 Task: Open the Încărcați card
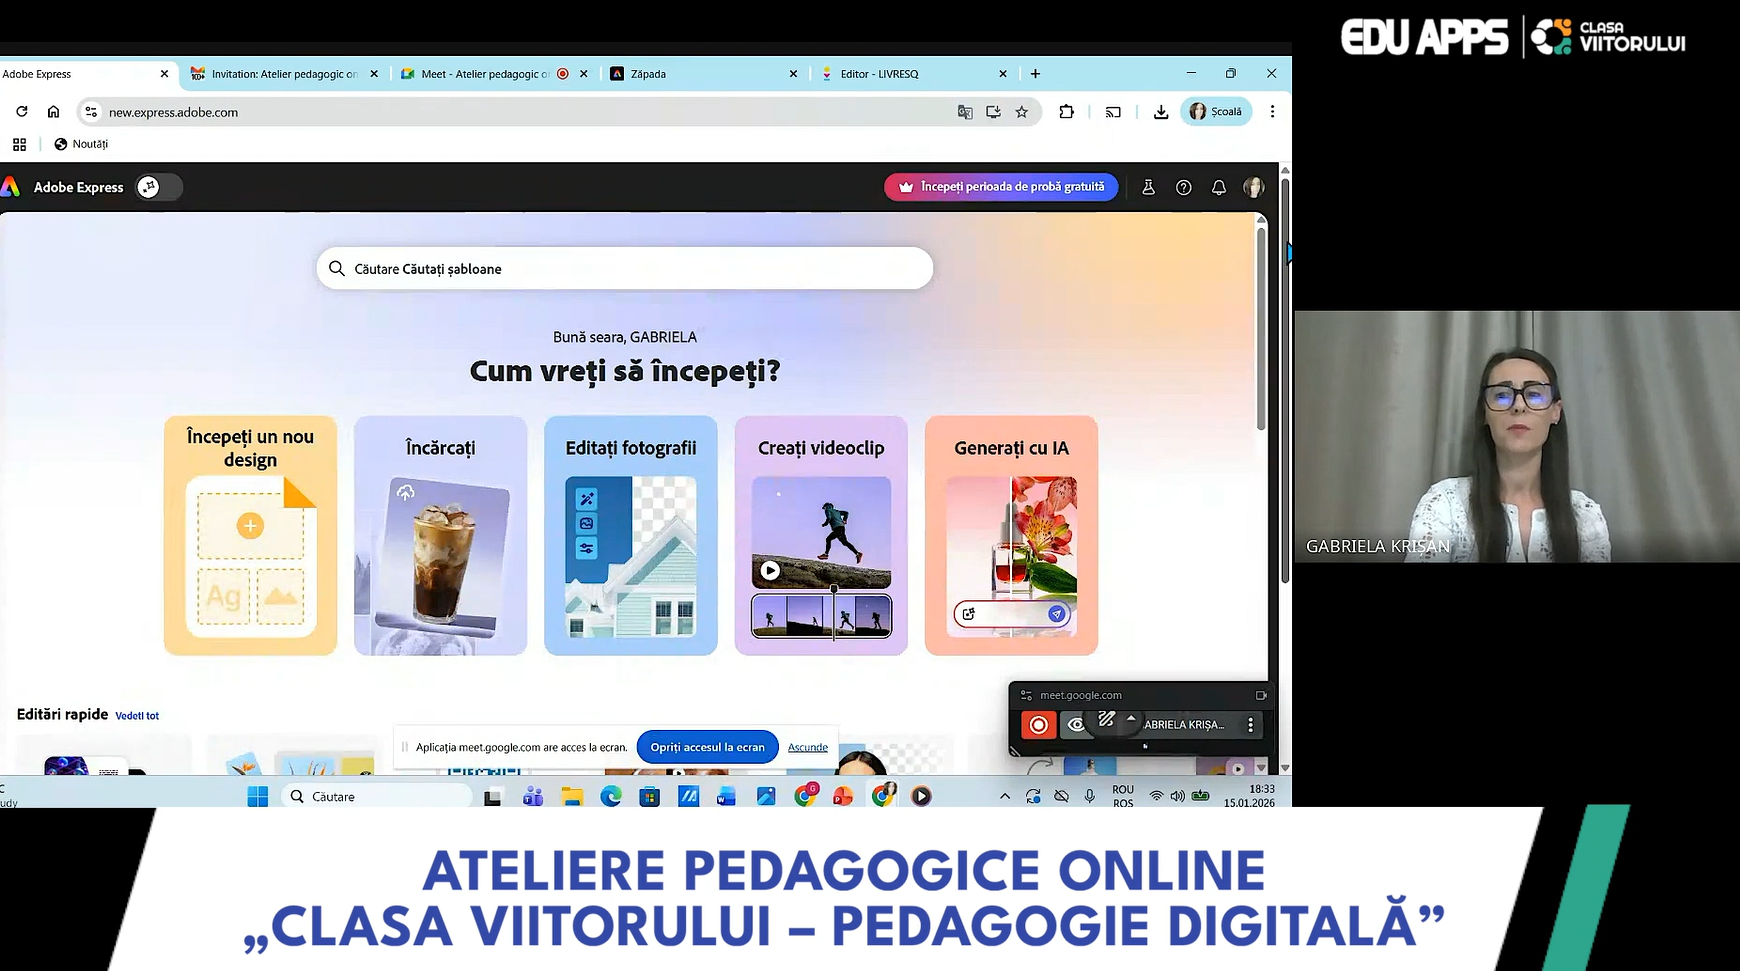pos(441,536)
